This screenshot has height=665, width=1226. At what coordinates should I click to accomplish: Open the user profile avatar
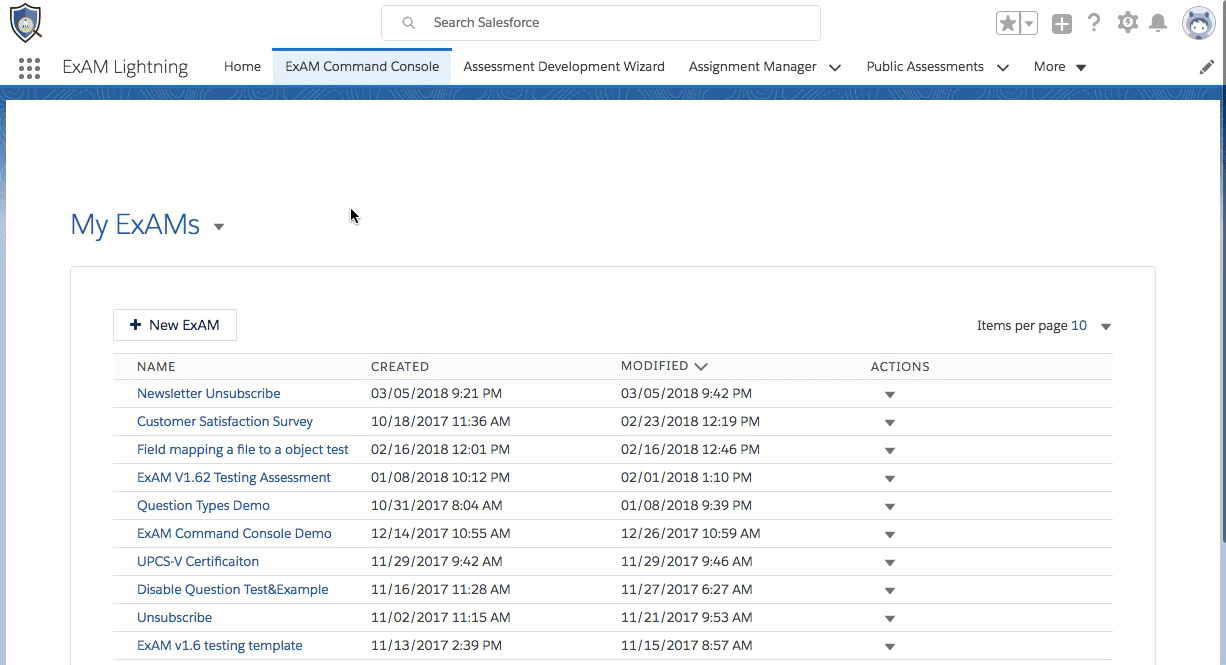point(1198,23)
